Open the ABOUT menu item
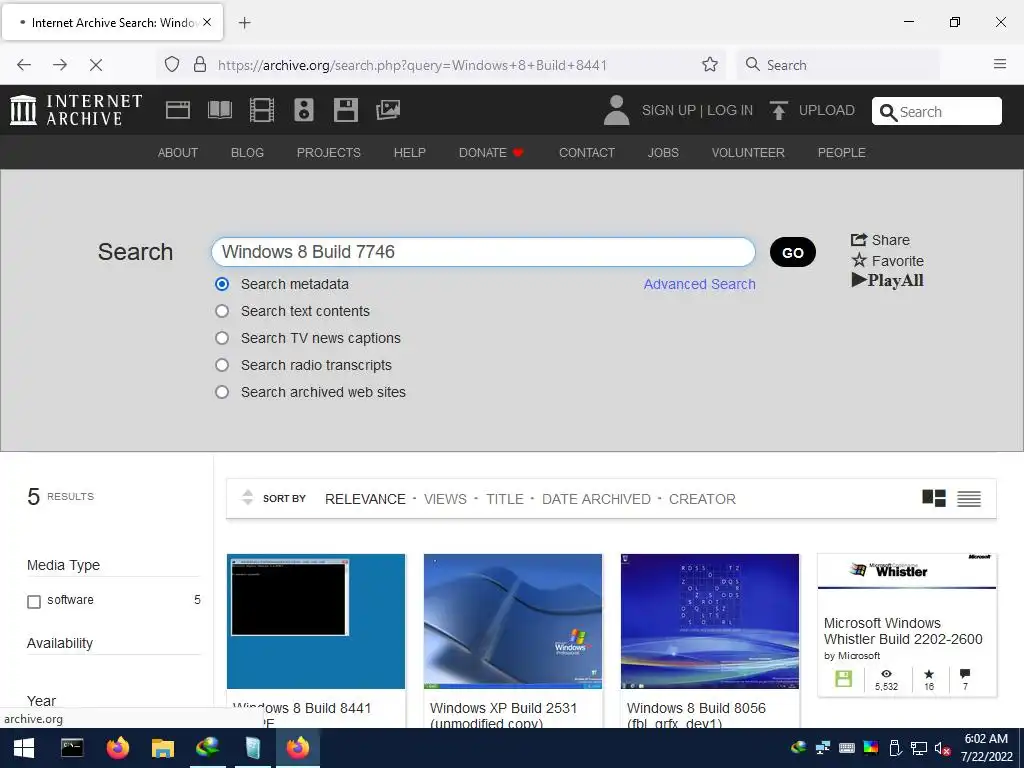1024x768 pixels. click(x=178, y=153)
